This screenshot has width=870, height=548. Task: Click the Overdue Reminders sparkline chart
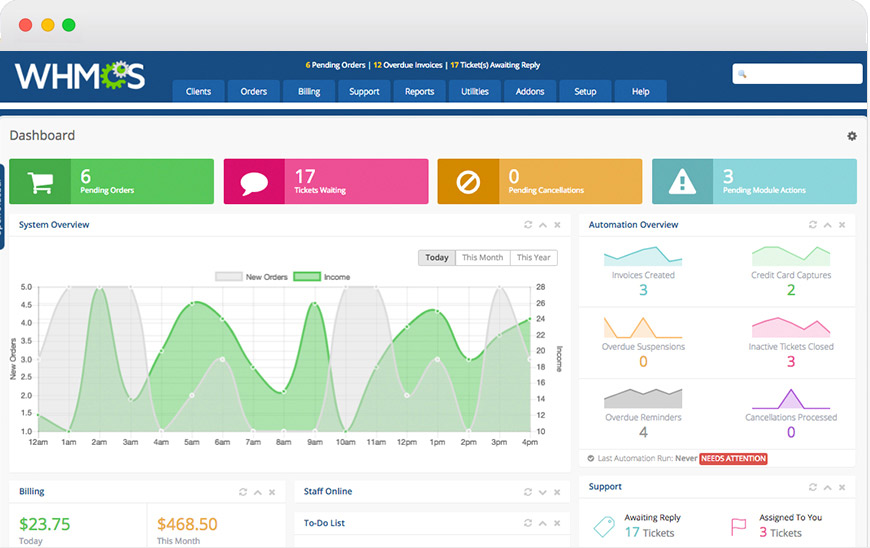click(643, 398)
